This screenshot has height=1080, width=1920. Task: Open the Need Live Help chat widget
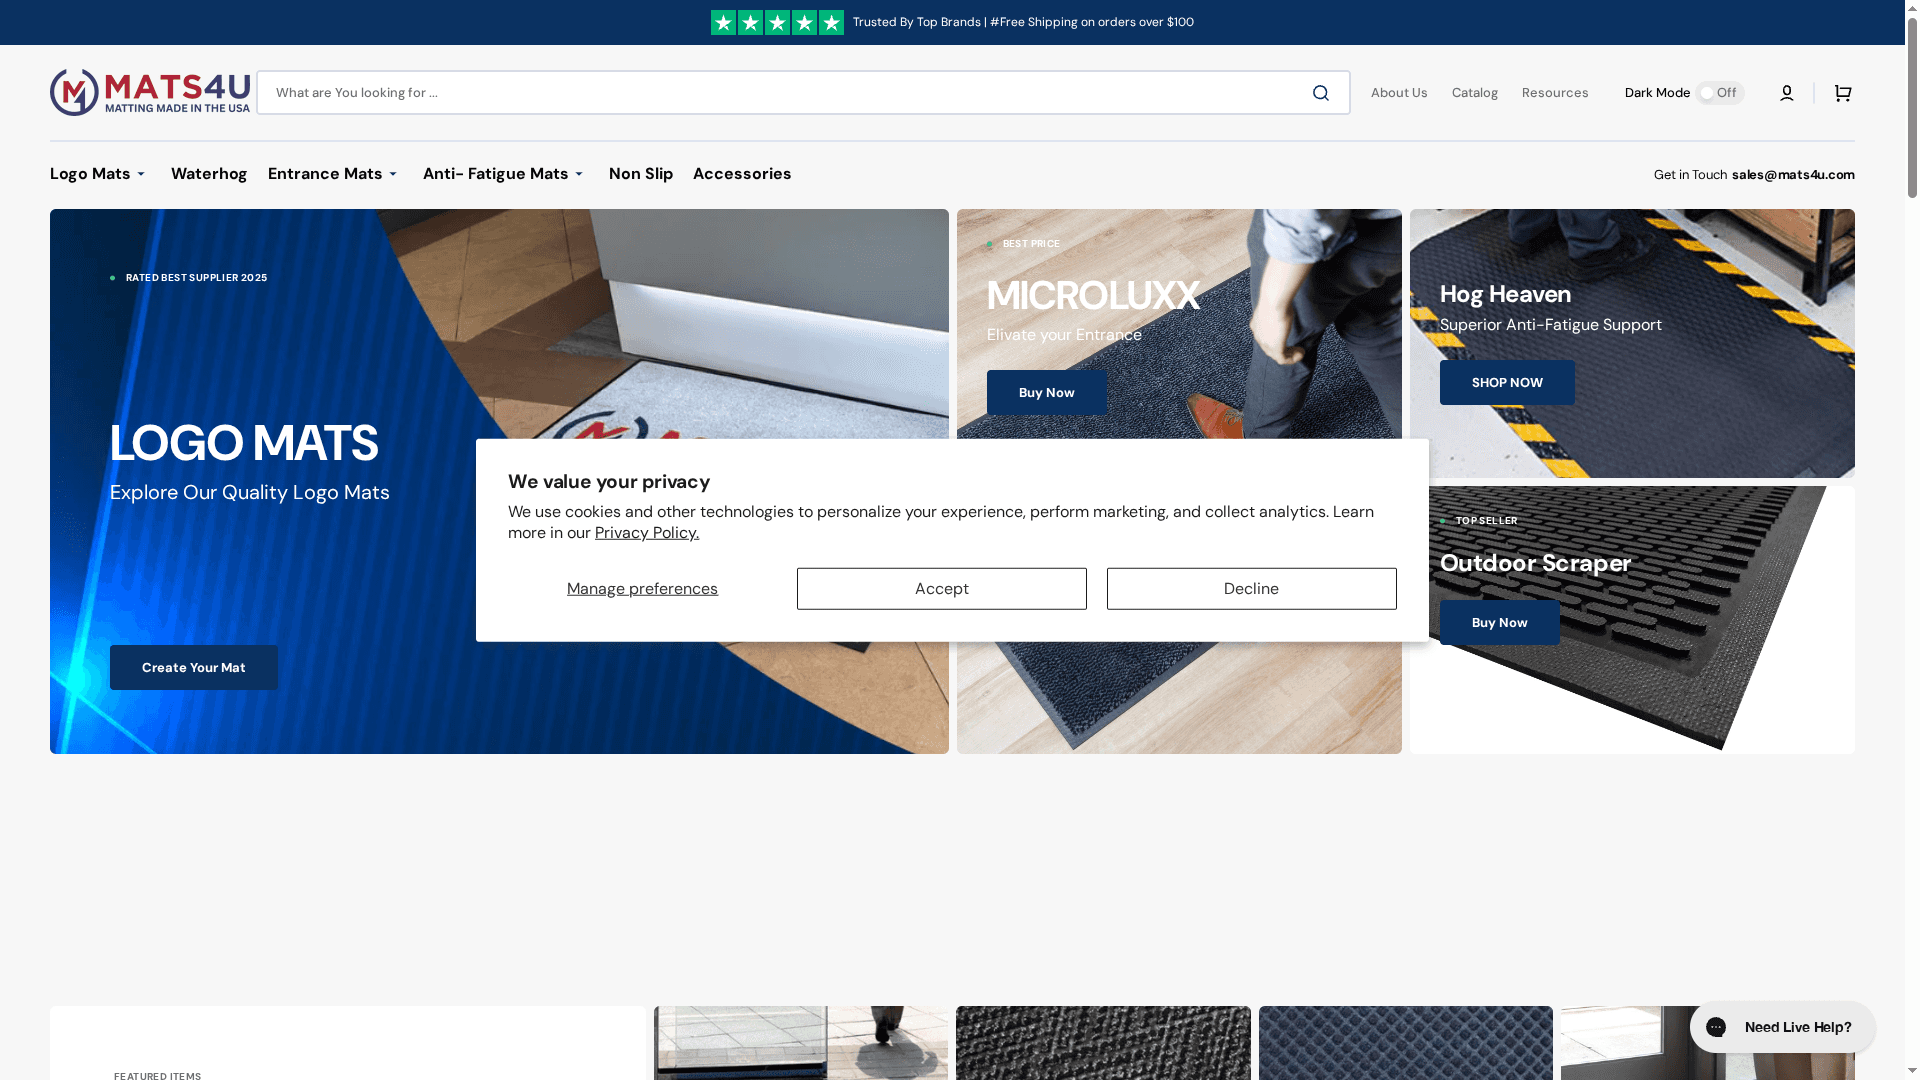[1782, 1027]
